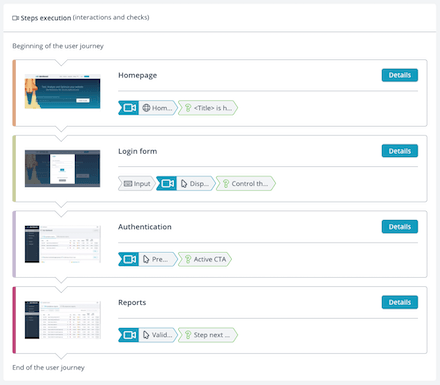
Task: Open the Login form screenshot thumbnail
Action: pos(63,168)
